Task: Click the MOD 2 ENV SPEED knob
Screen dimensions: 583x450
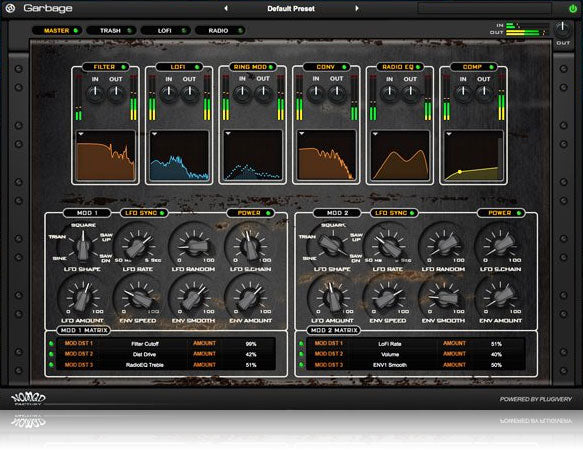Action: tap(388, 298)
